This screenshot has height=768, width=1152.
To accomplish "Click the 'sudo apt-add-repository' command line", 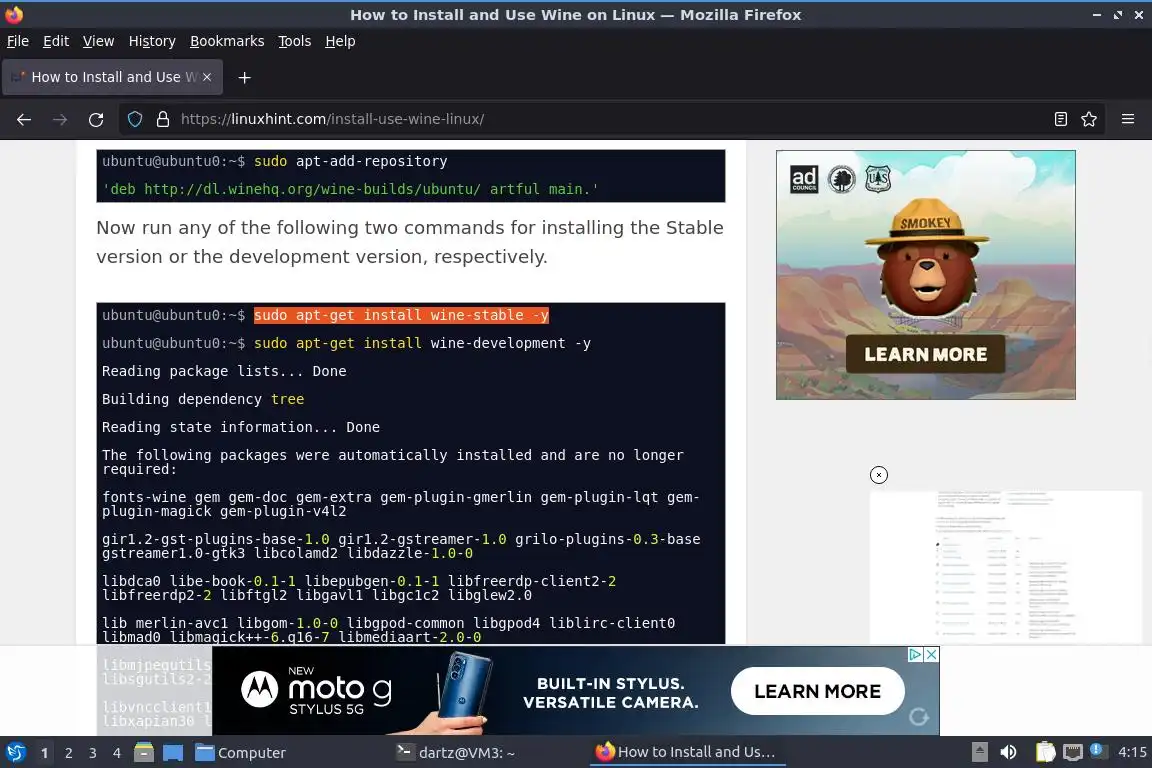I will coord(275,161).
